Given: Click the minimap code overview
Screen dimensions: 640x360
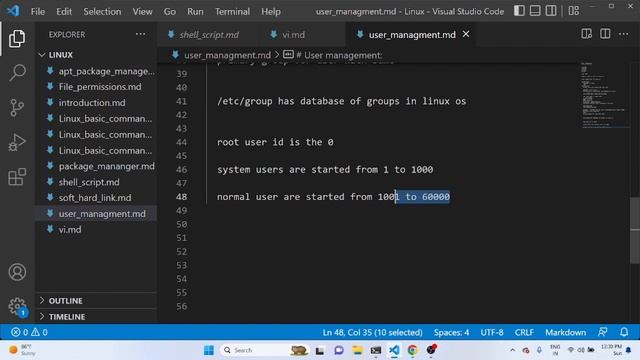Looking at the screenshot, I should click(x=604, y=96).
